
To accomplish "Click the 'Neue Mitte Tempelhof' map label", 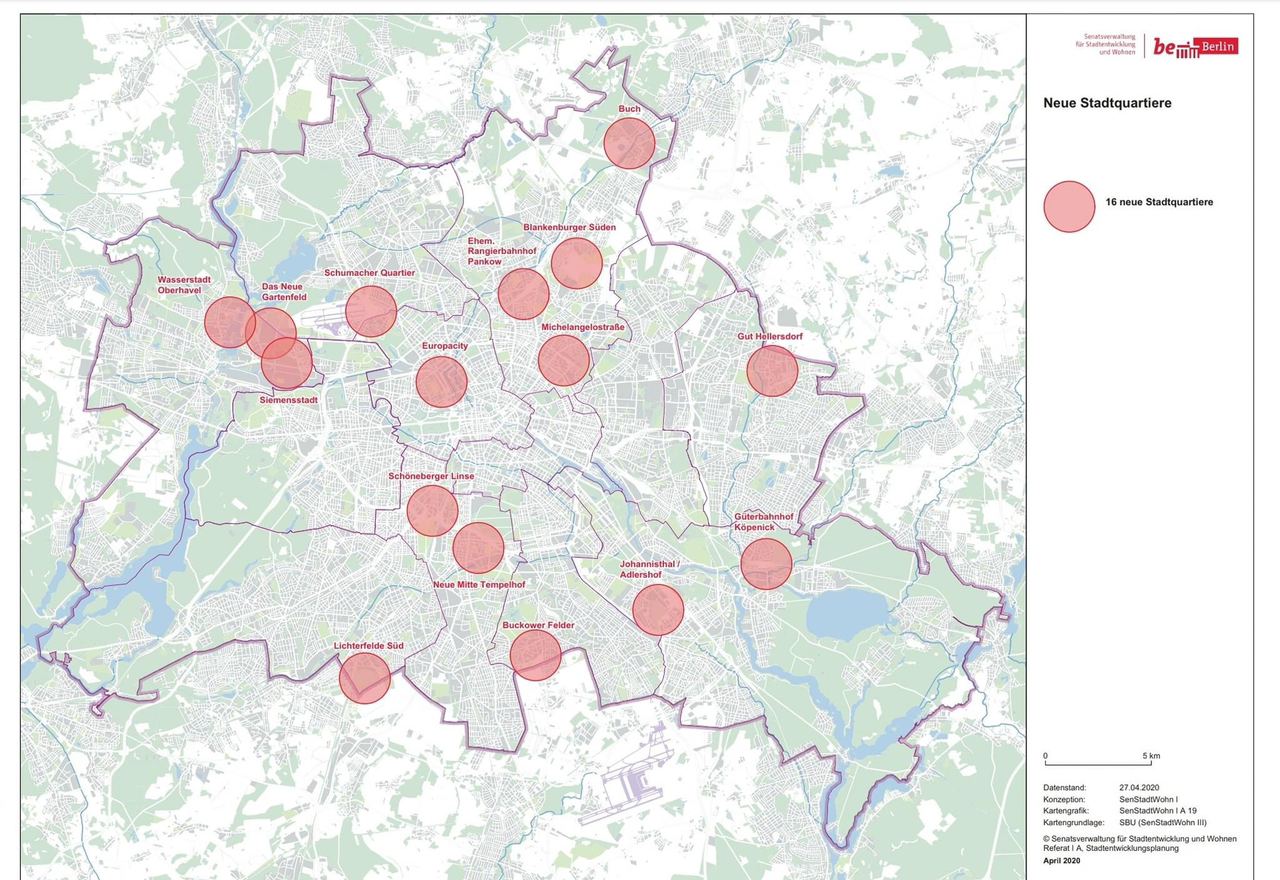I will [478, 583].
